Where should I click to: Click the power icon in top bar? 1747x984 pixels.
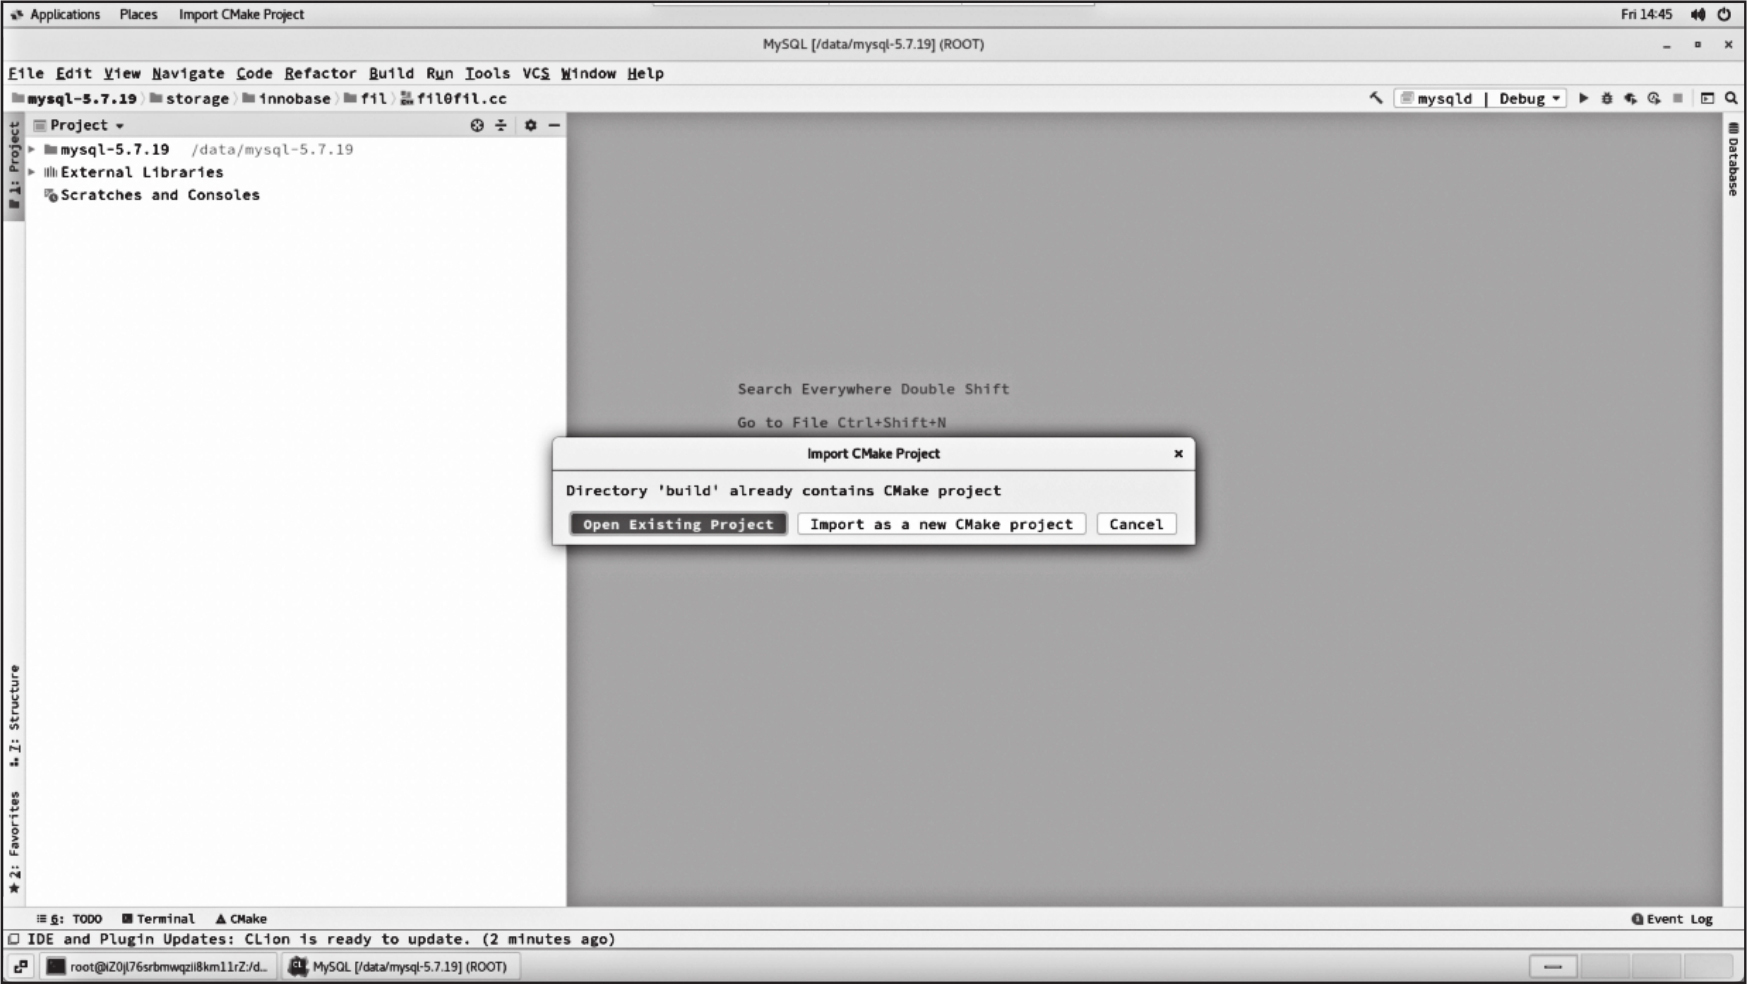1724,14
